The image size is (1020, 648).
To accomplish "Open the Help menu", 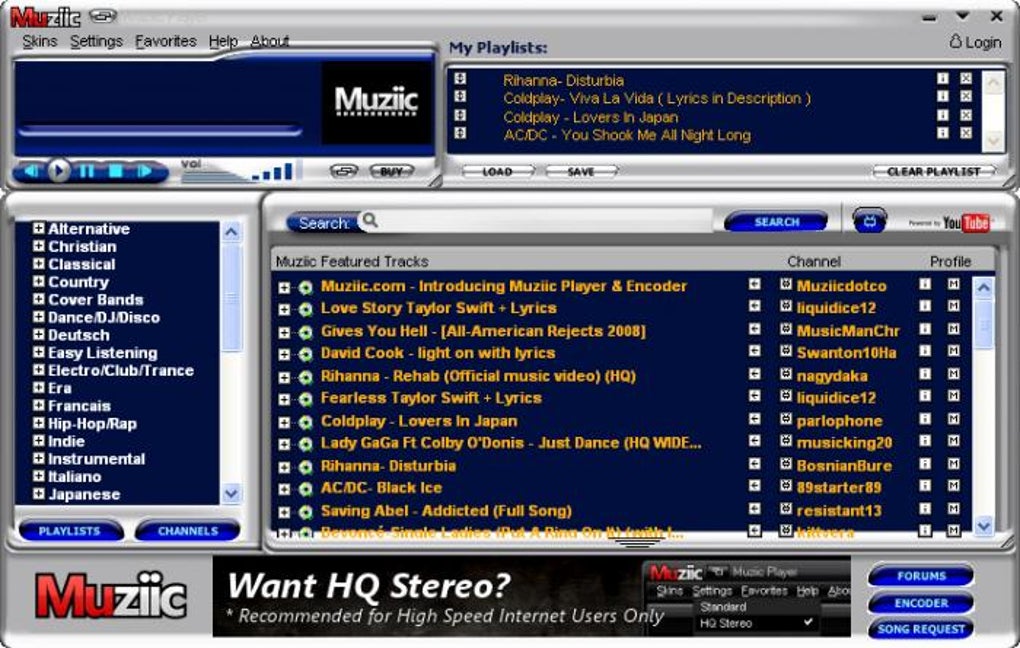I will [x=223, y=41].
